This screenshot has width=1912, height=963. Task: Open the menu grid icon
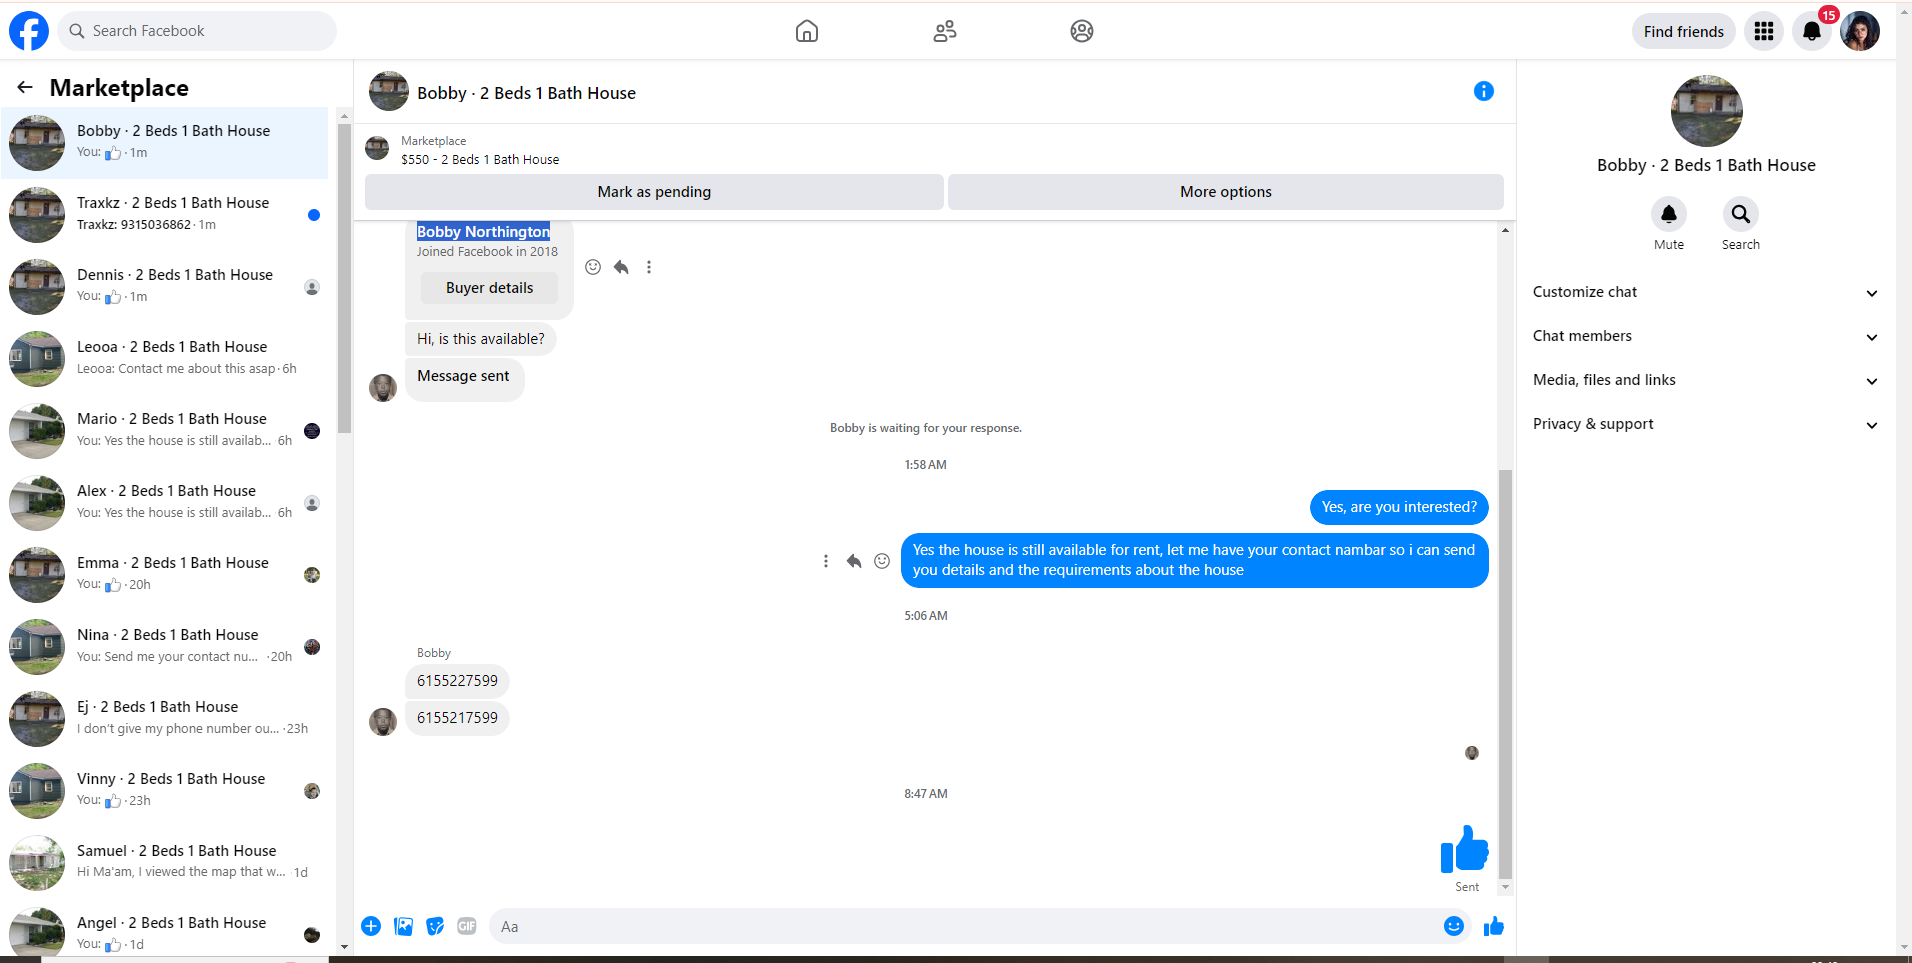pos(1764,31)
